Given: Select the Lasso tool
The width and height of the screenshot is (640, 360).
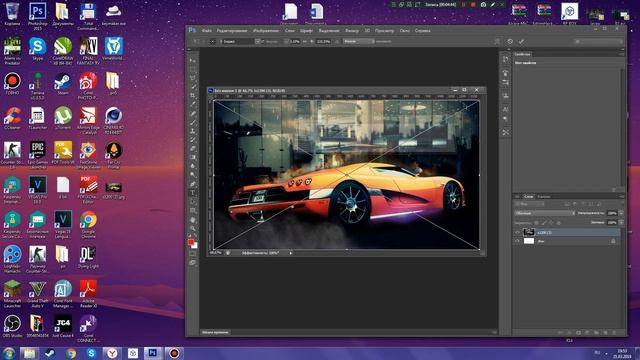Looking at the screenshot, I should 193,78.
